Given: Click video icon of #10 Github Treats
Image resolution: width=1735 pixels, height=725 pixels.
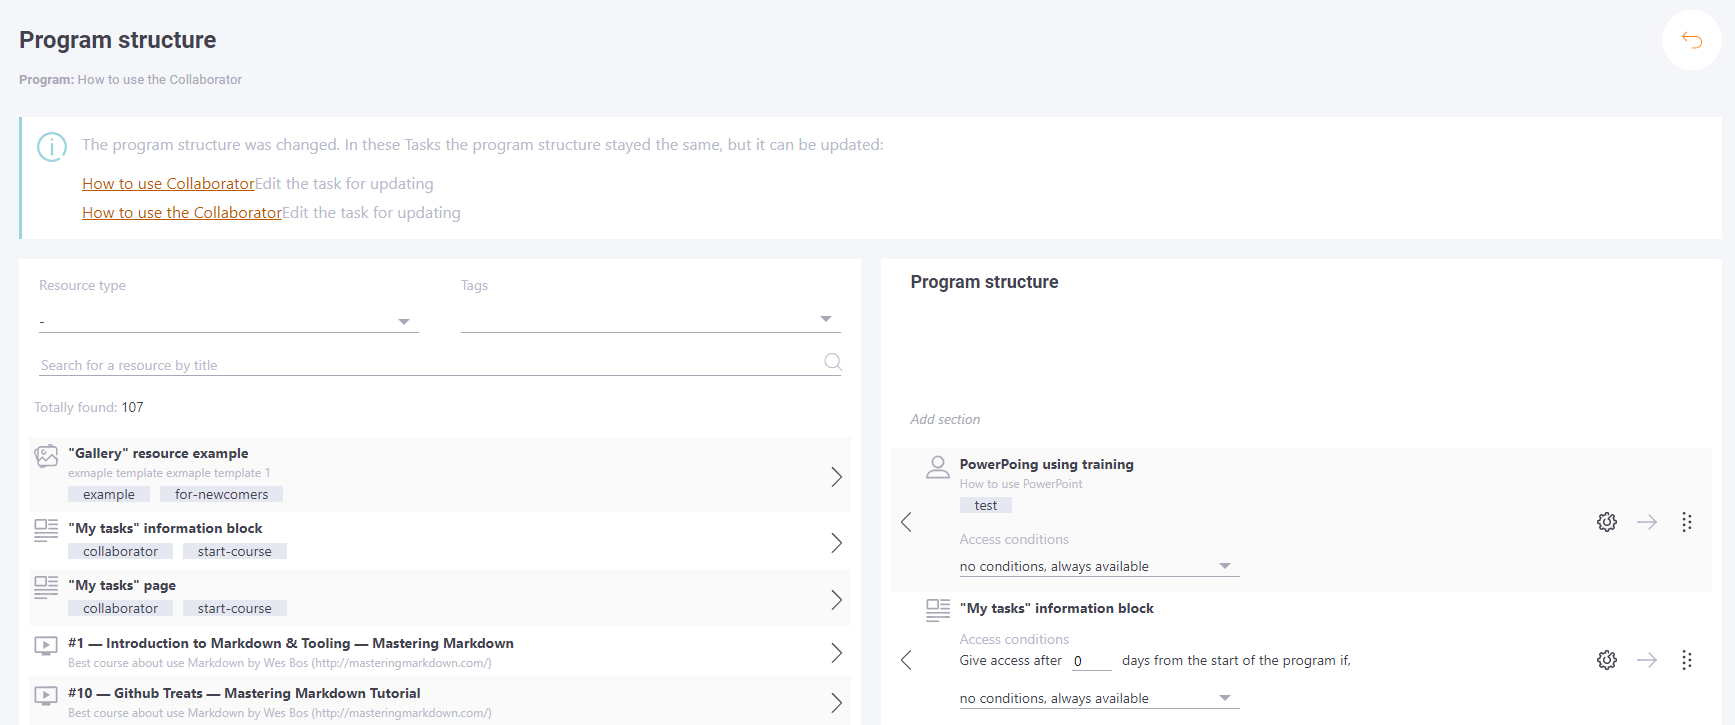Looking at the screenshot, I should (46, 695).
